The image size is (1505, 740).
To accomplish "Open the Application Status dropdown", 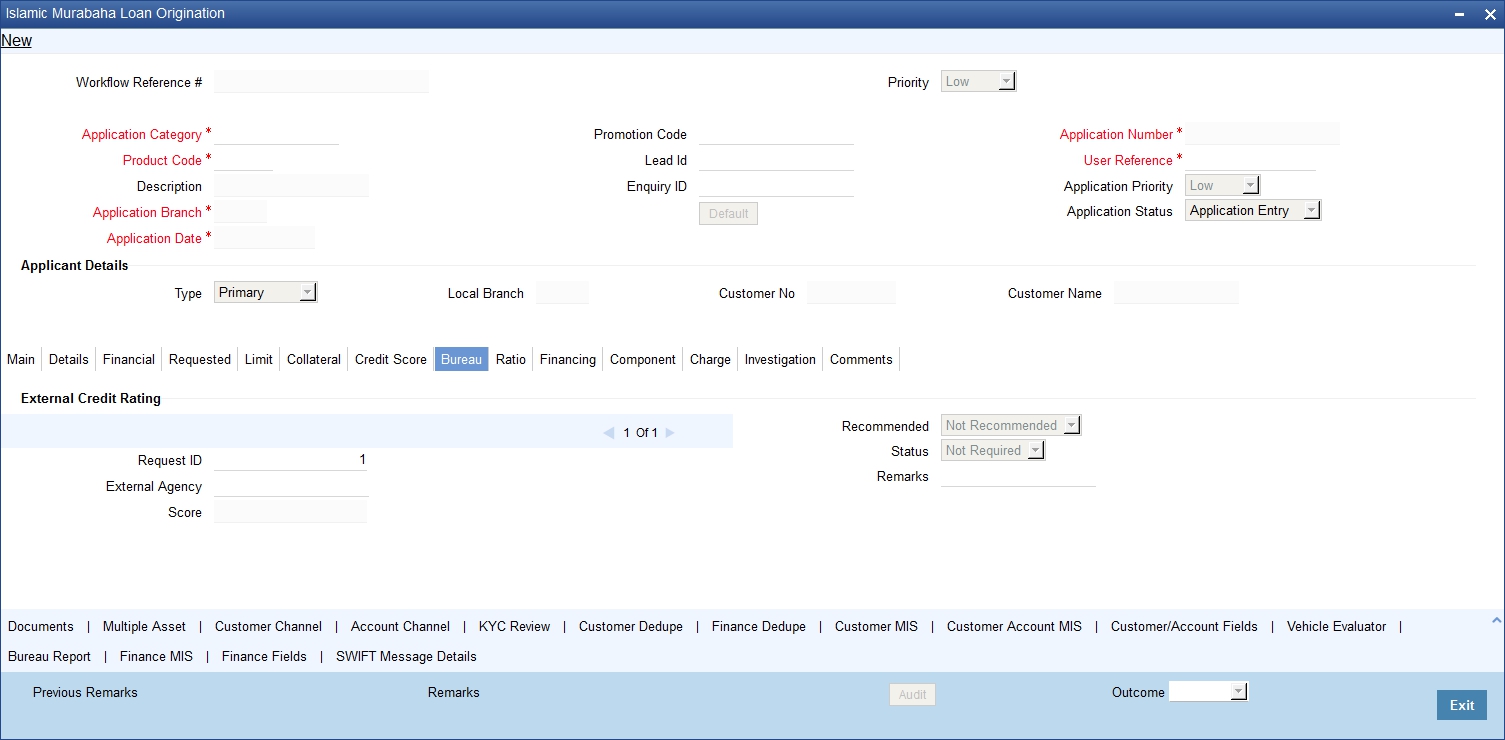I will click(x=1253, y=210).
